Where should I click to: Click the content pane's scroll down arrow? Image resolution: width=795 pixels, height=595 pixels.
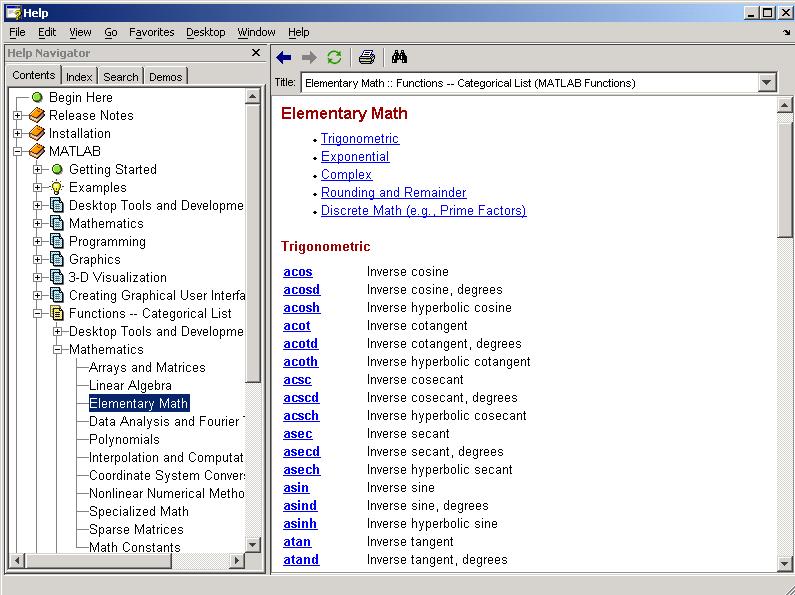(x=784, y=563)
